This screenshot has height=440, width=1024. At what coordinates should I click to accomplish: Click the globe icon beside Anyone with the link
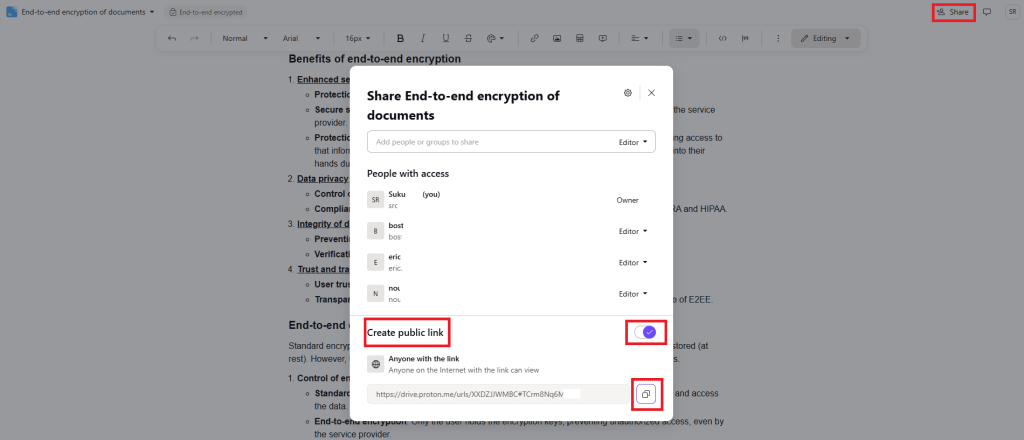click(375, 364)
